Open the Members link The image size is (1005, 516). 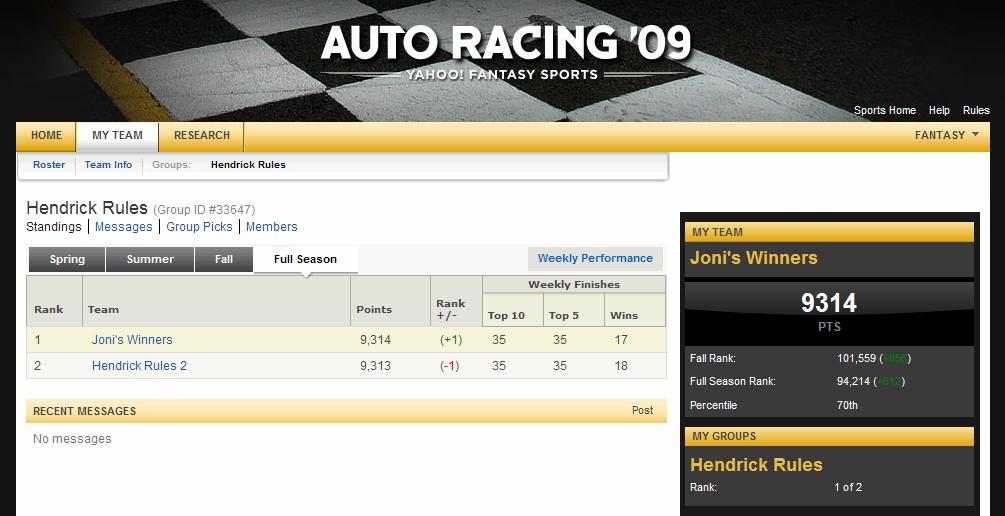tap(272, 227)
